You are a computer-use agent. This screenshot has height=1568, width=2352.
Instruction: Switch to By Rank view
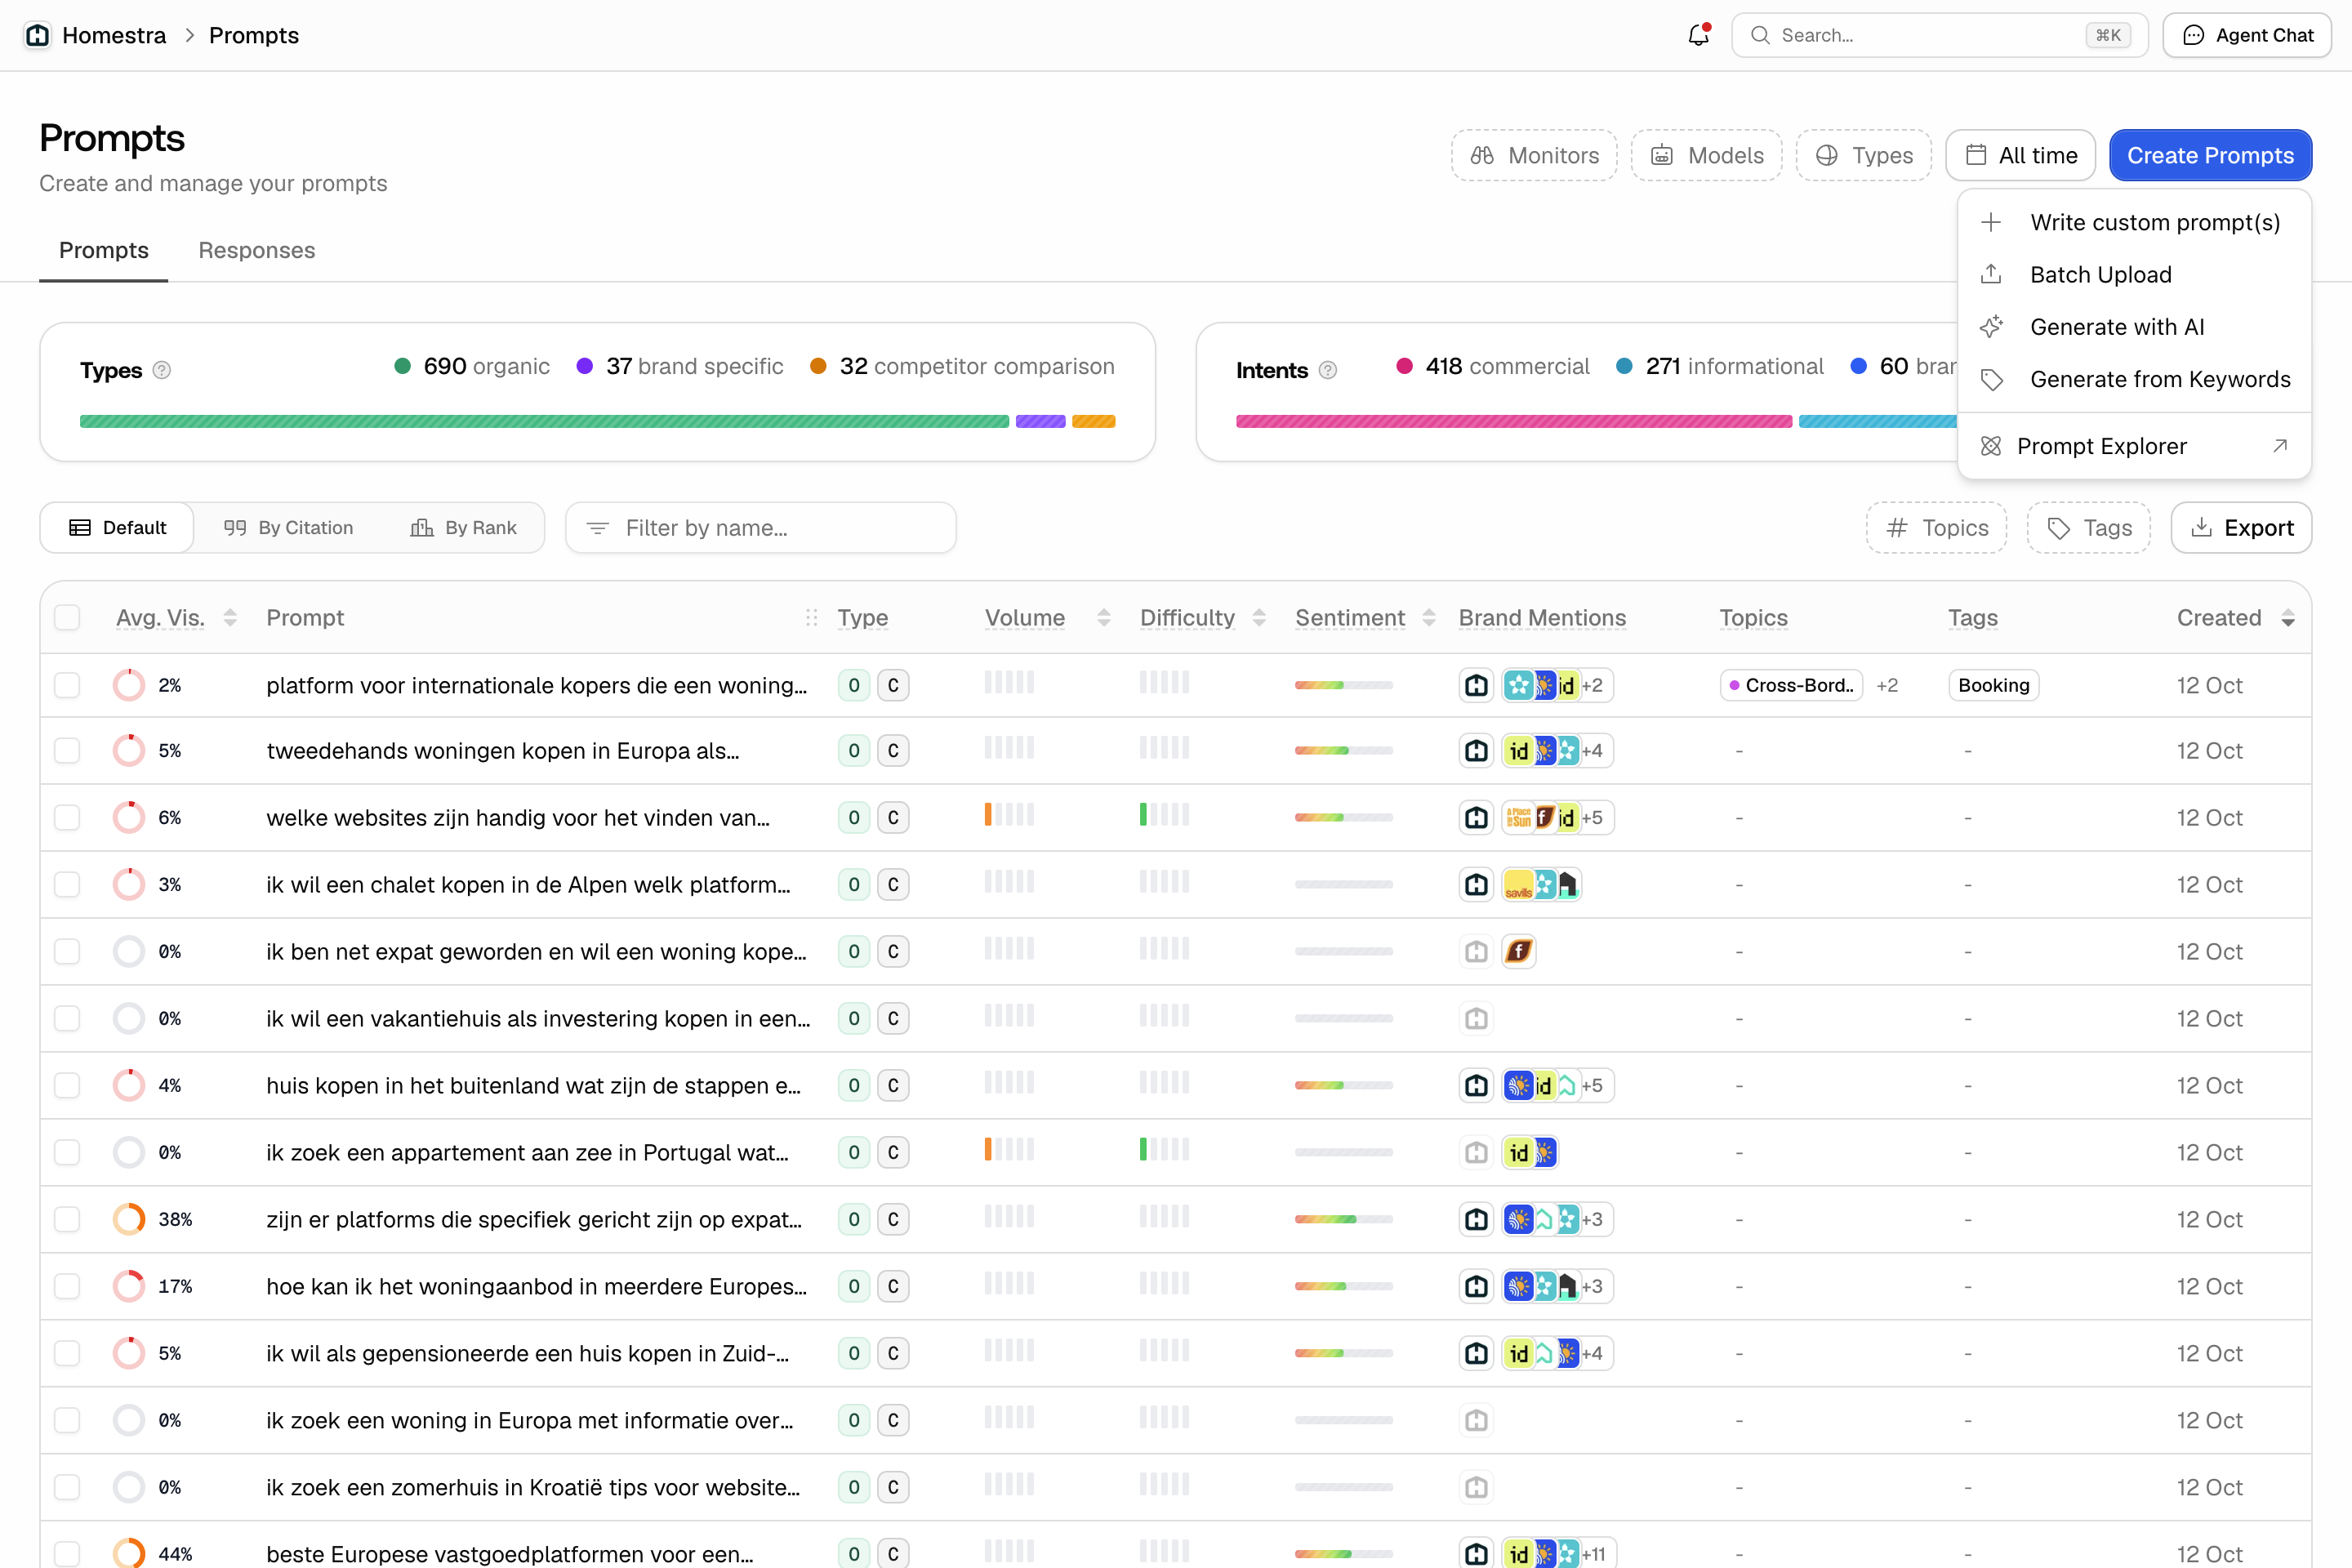point(463,528)
